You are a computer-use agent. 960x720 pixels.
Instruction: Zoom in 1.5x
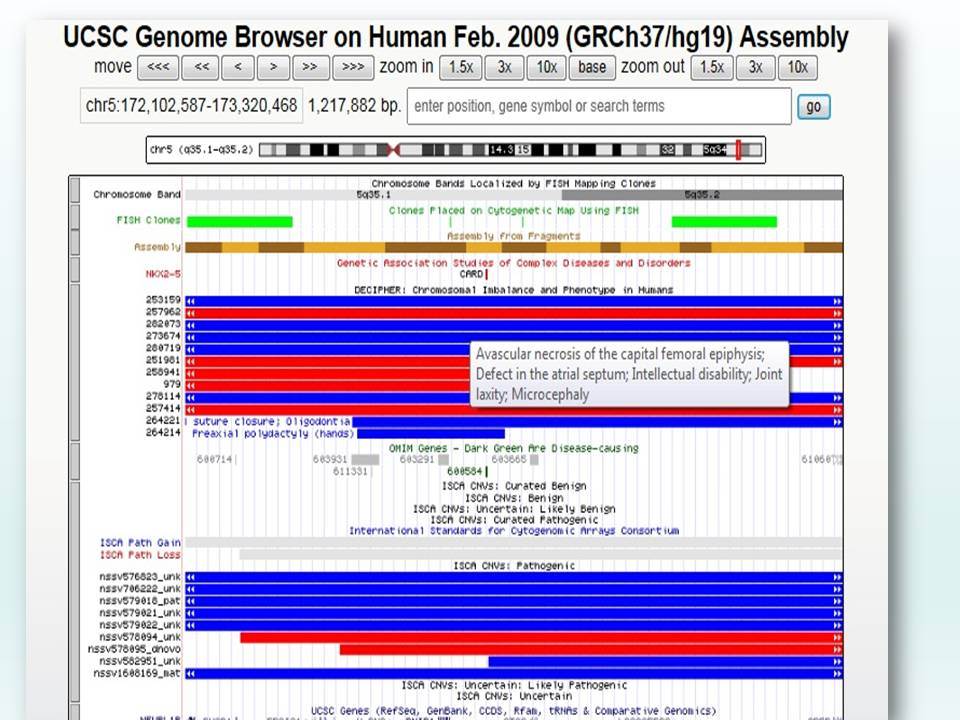tap(460, 67)
